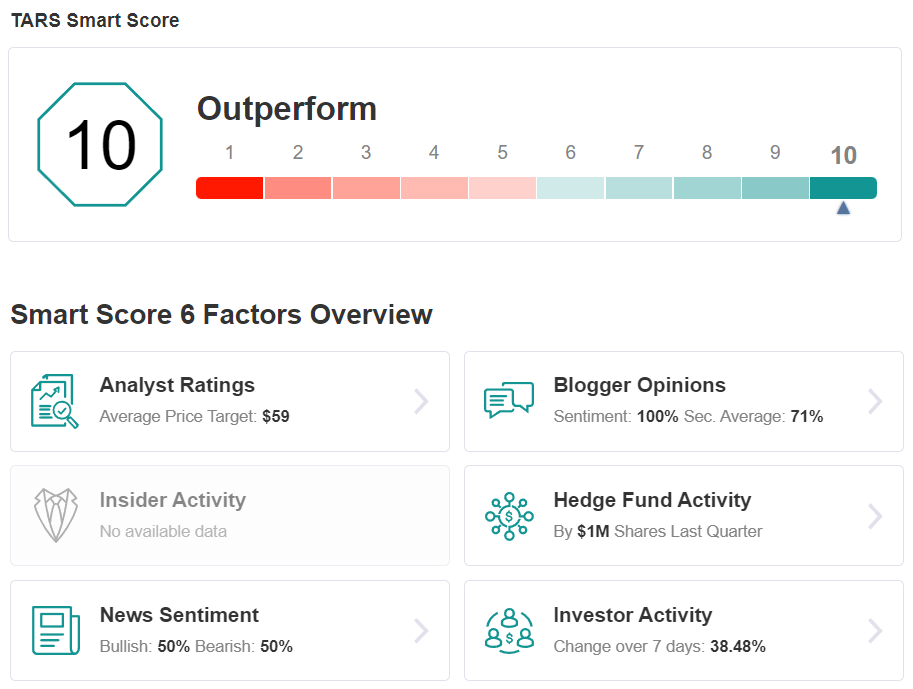
Task: Open Investor Activity chevron arrow
Action: 875,631
